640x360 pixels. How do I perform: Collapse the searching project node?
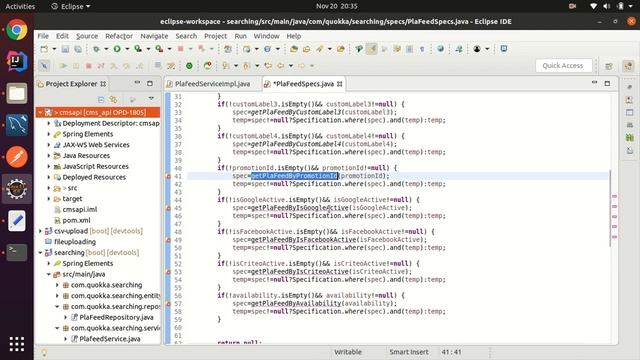click(40, 253)
